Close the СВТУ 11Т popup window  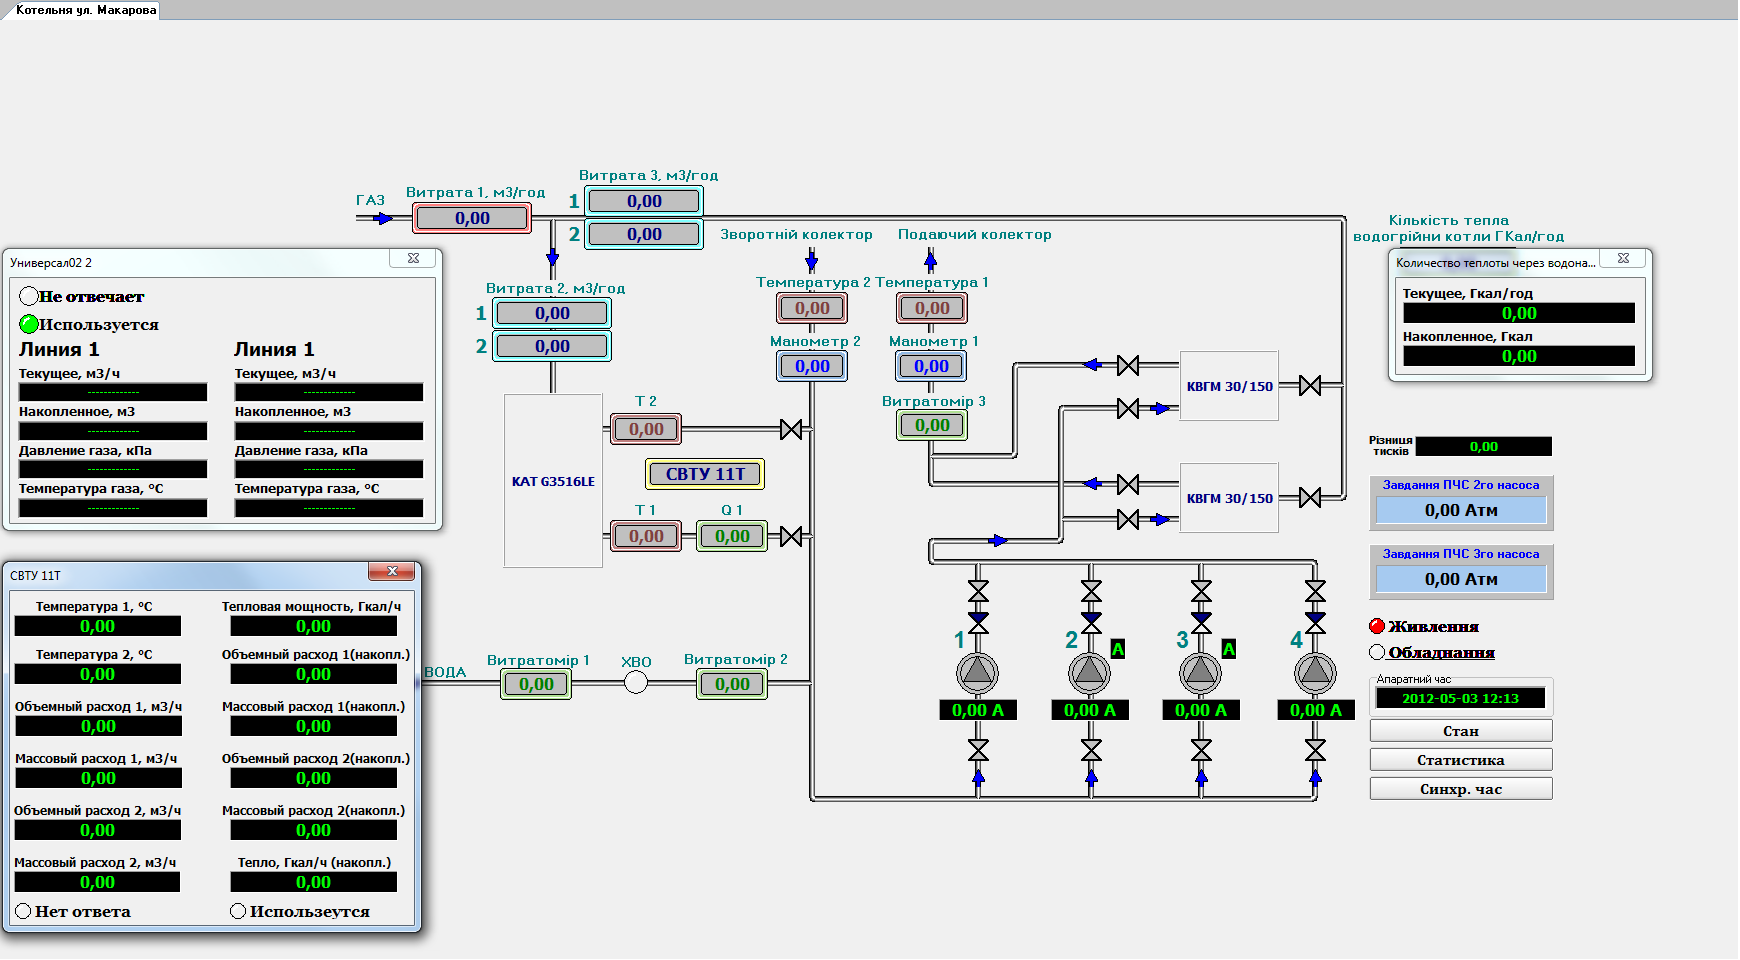(x=392, y=571)
